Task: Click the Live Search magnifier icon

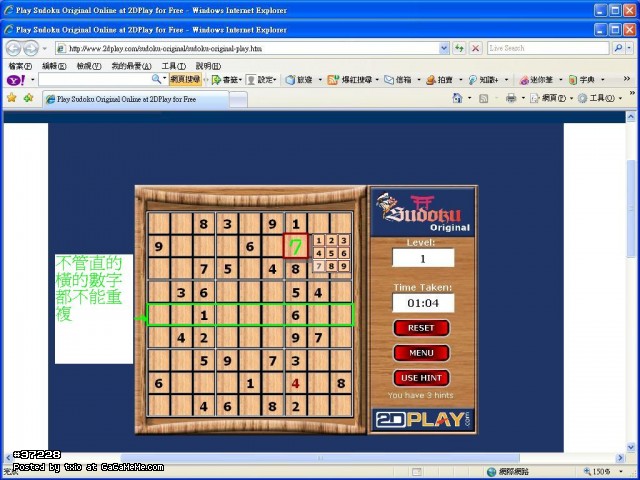Action: (618, 48)
